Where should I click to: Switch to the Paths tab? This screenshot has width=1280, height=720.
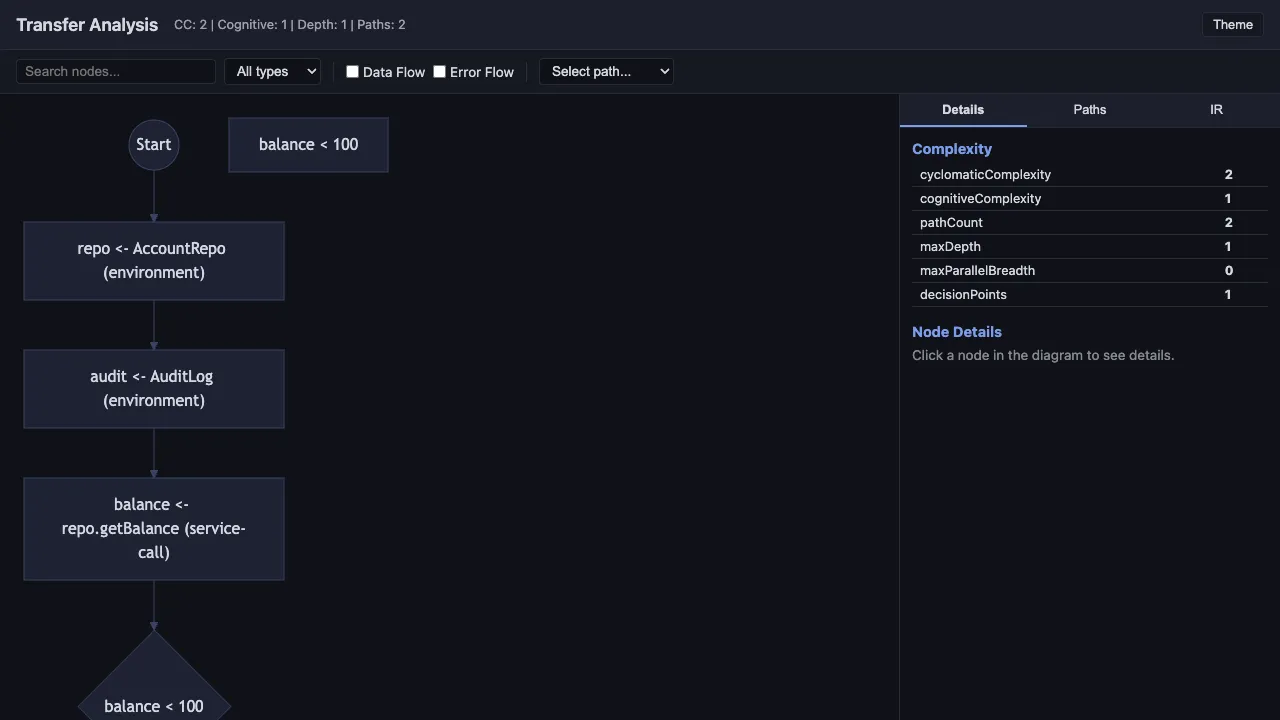[1089, 109]
